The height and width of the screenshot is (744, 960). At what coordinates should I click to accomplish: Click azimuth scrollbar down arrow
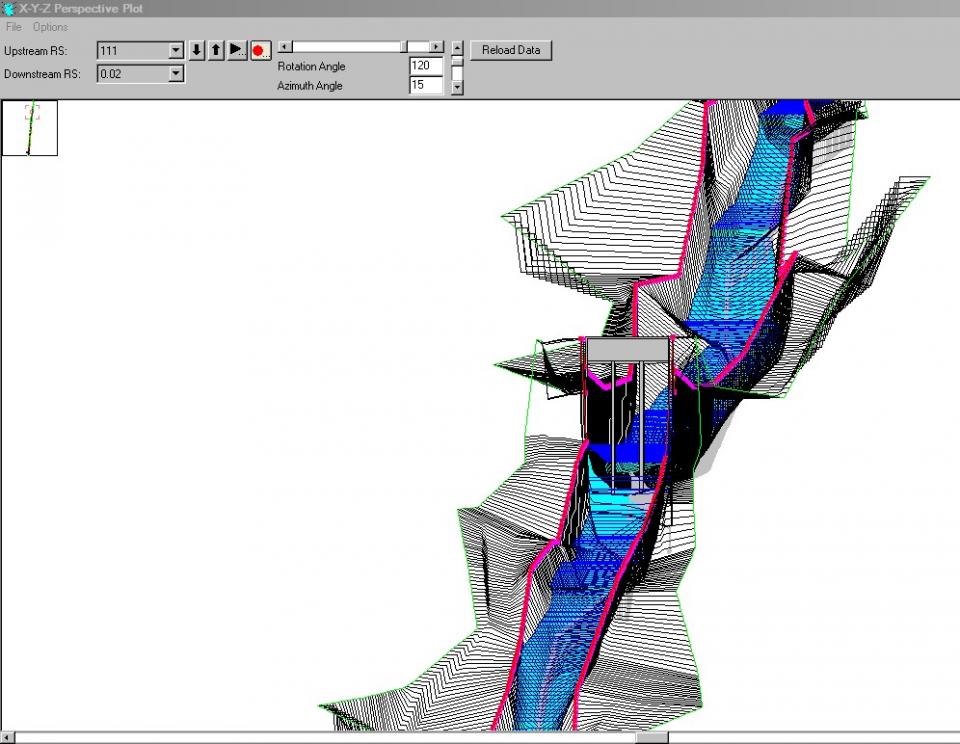coord(457,88)
